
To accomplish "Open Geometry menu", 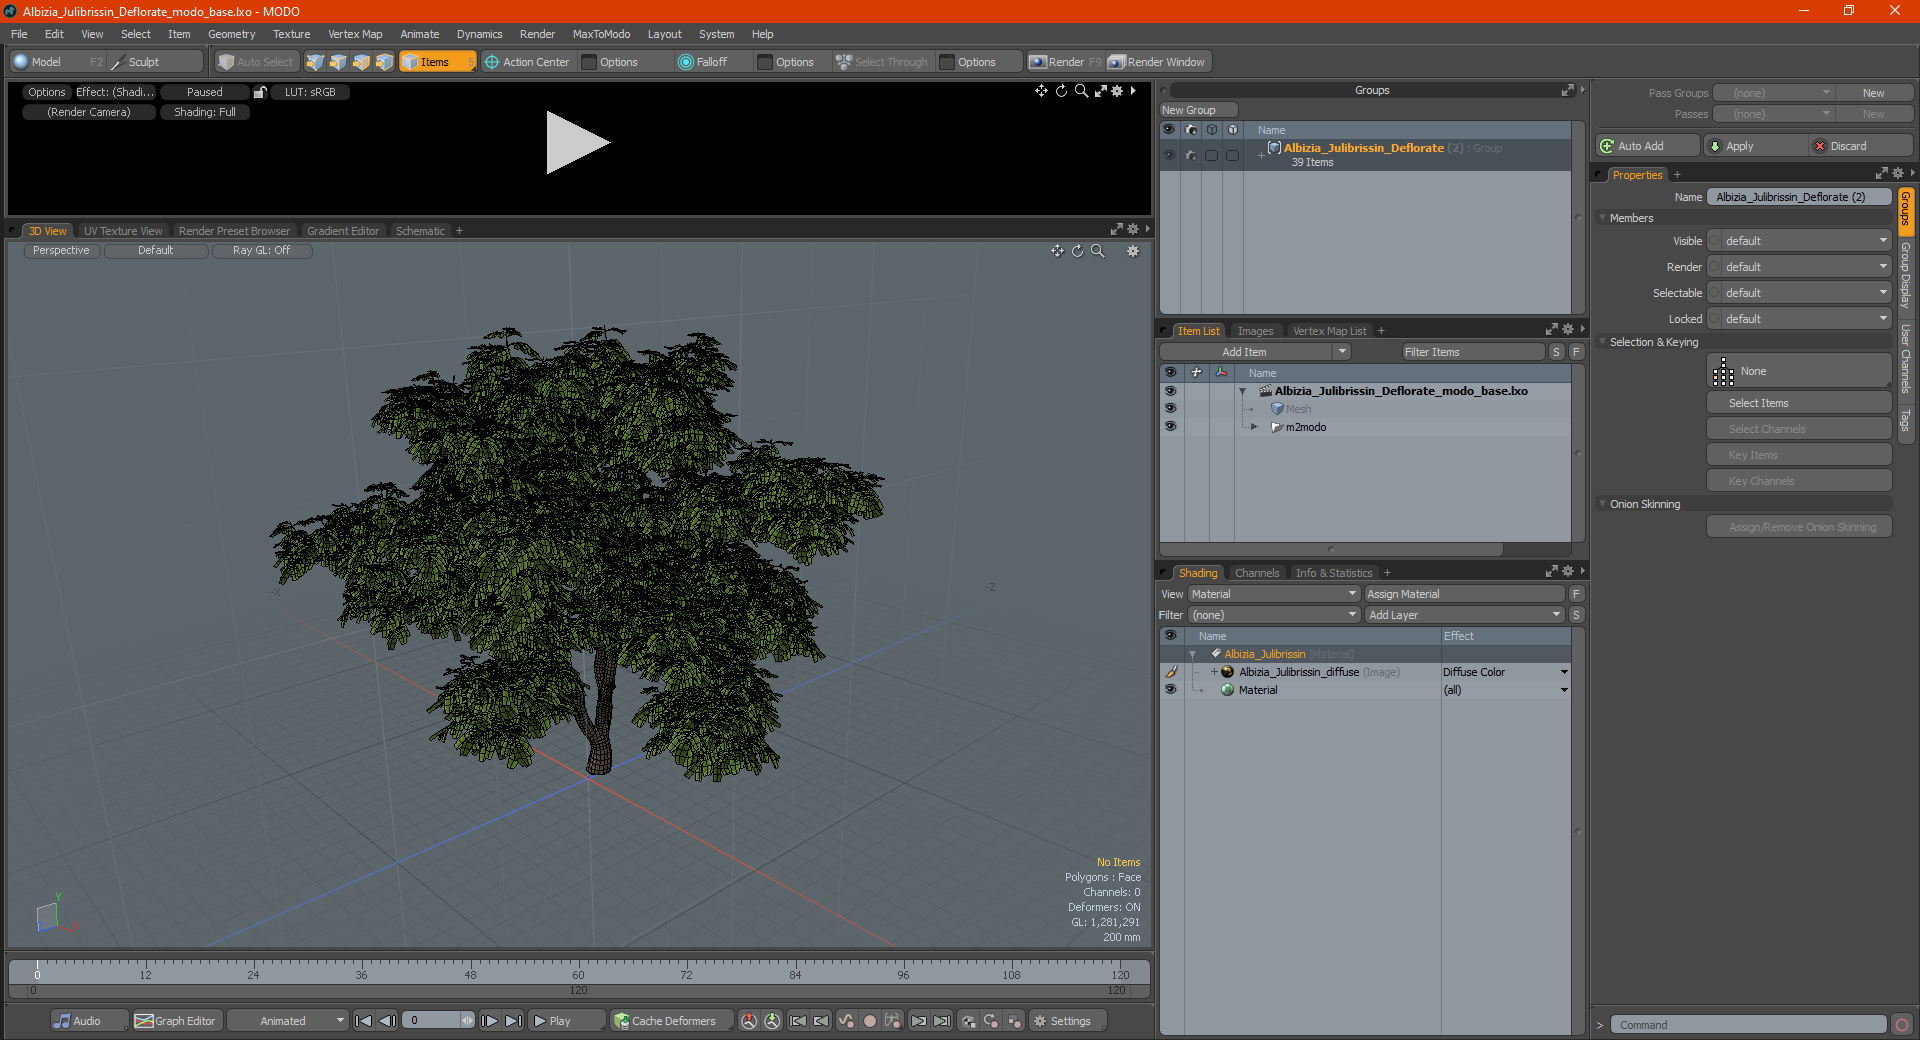I will 231,34.
